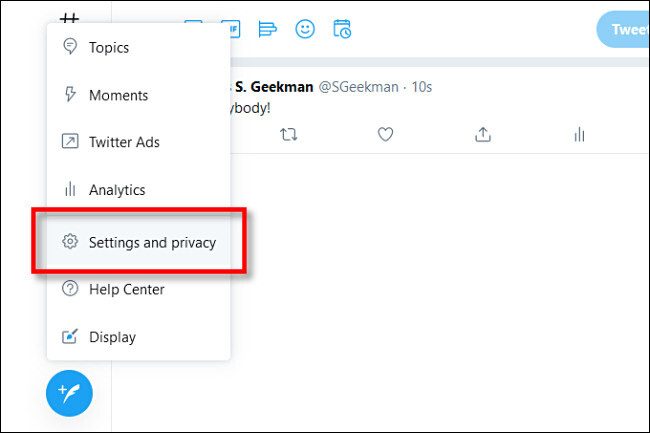Choose Twitter Ads menu entry

pos(124,142)
